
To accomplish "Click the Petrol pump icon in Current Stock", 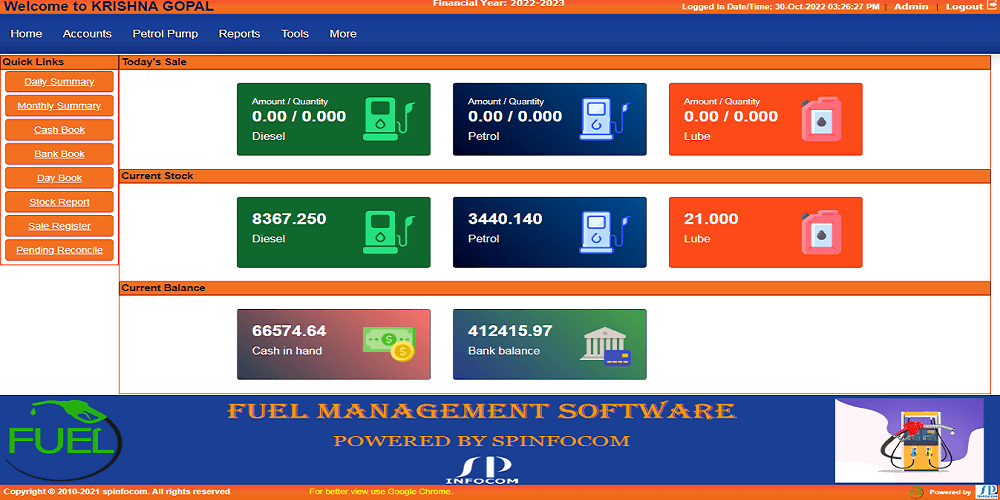I will [605, 233].
